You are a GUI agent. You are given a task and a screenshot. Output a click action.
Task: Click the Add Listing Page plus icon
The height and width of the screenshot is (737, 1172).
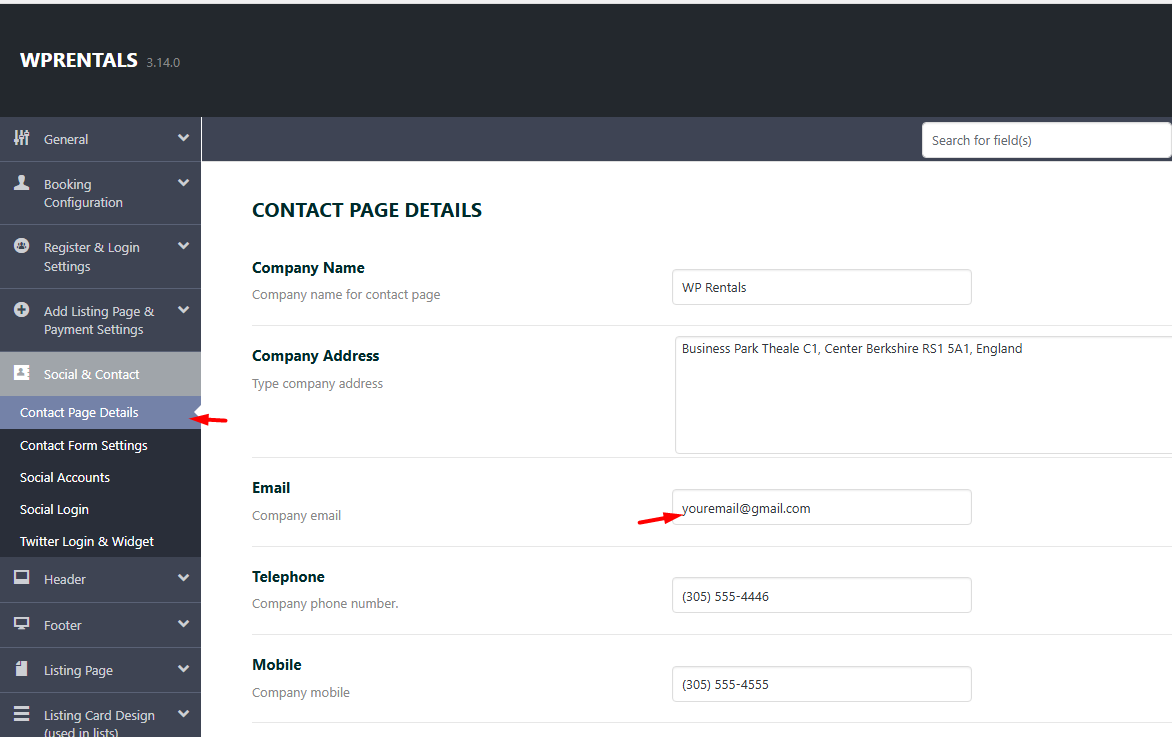(21, 310)
